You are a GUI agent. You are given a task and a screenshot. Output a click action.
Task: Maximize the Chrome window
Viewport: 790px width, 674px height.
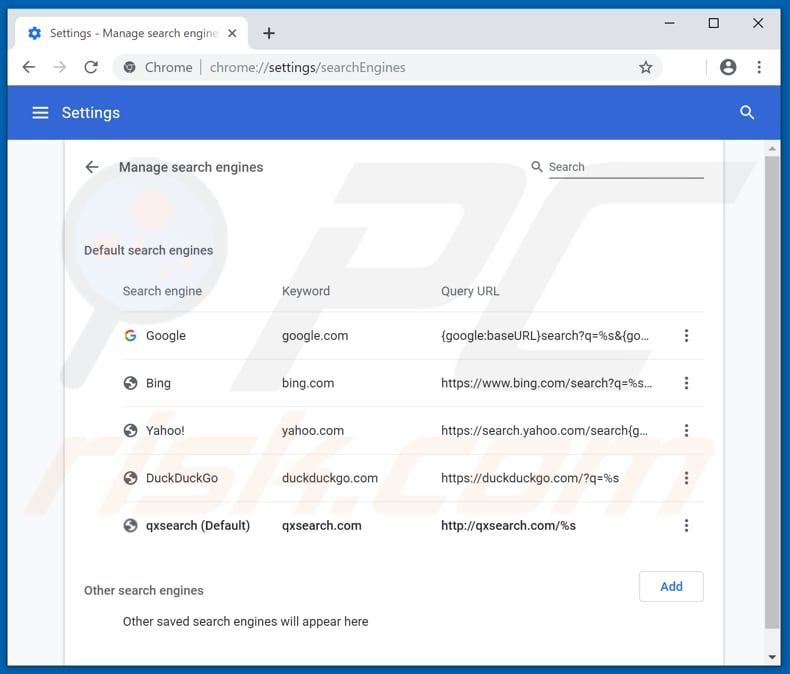click(713, 23)
